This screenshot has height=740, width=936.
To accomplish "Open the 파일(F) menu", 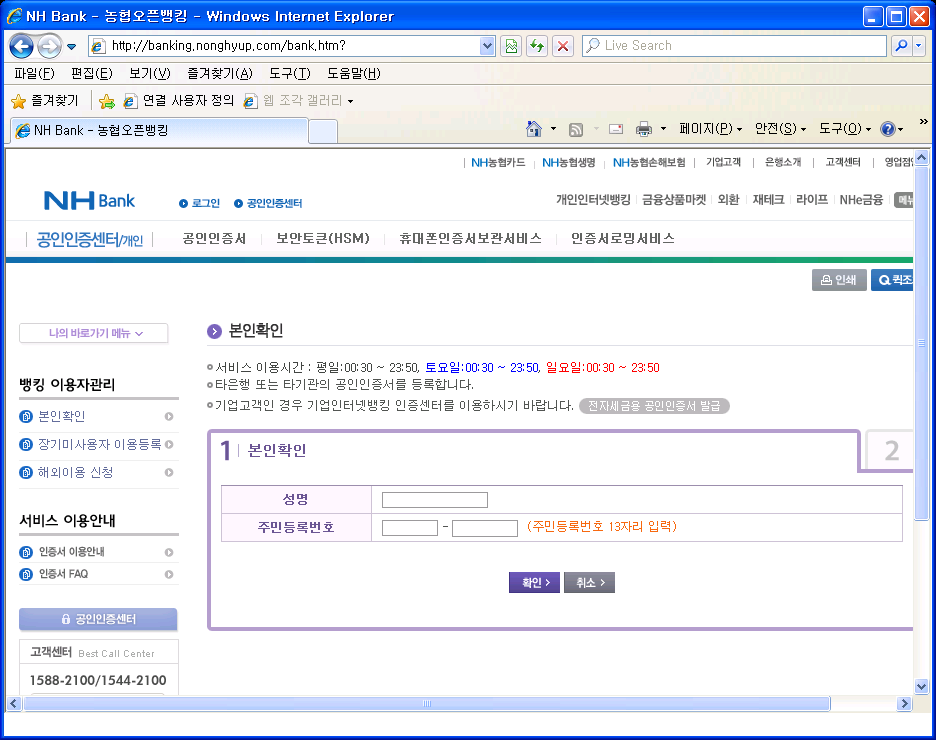I will click(x=34, y=73).
